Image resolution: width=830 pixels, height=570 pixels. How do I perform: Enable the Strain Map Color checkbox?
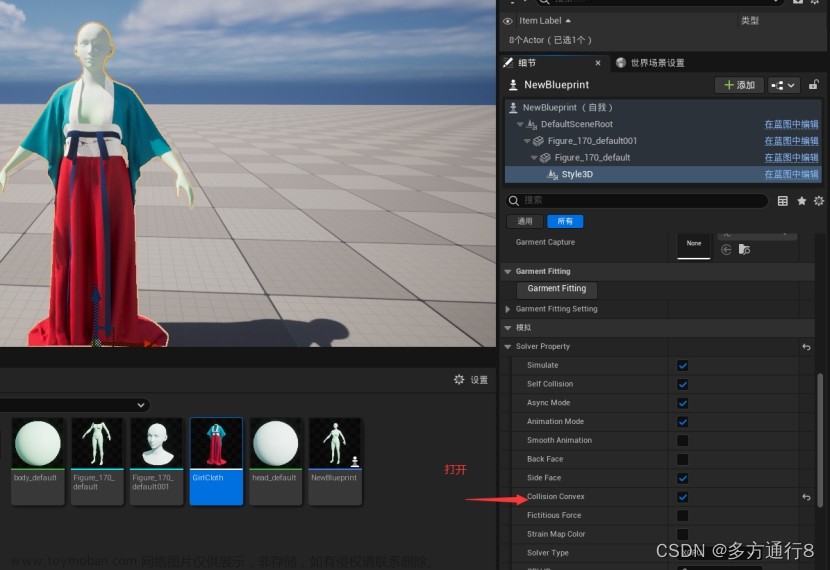point(683,535)
